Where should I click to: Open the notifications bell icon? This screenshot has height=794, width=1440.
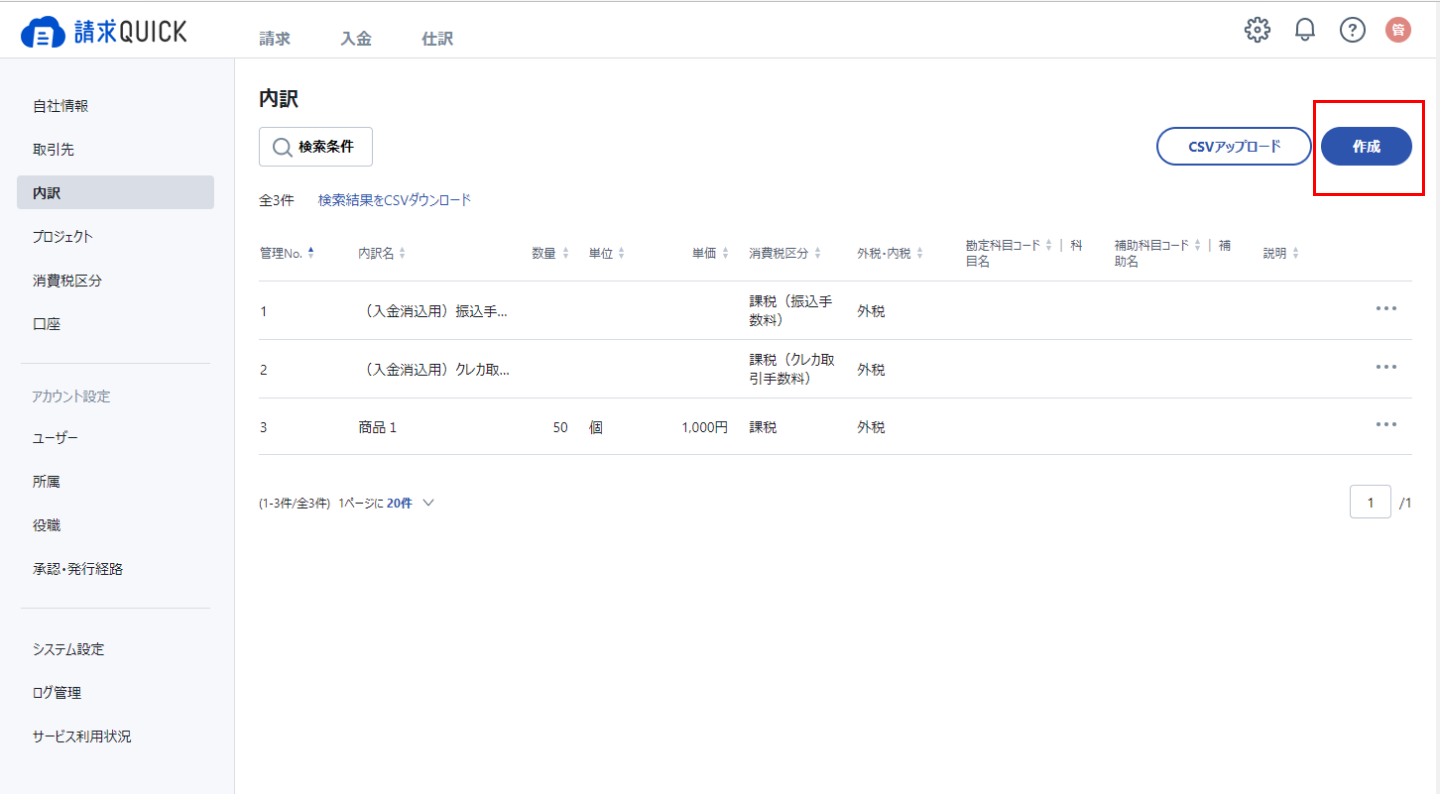[x=1305, y=30]
